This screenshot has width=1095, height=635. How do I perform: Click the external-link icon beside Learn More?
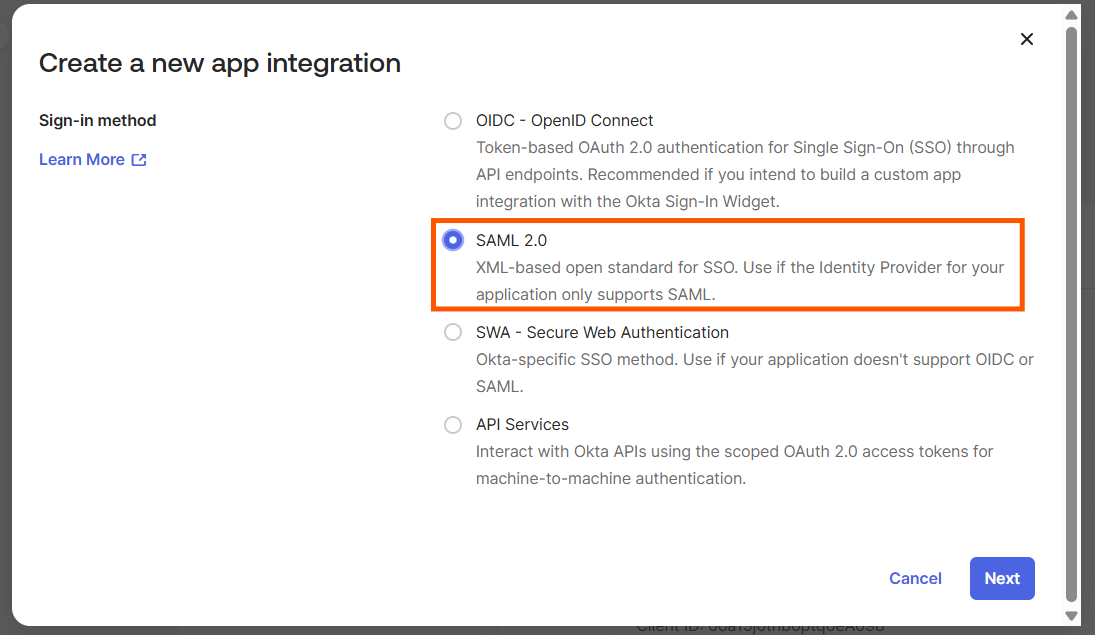(x=139, y=160)
